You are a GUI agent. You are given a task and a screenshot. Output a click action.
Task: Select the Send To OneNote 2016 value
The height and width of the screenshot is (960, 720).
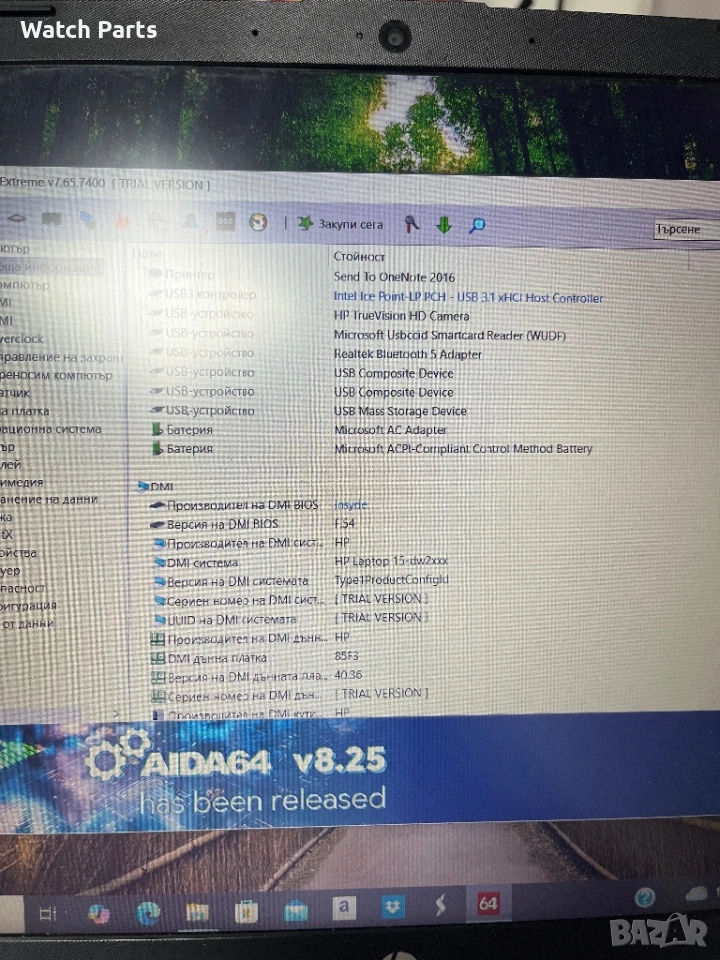point(394,277)
